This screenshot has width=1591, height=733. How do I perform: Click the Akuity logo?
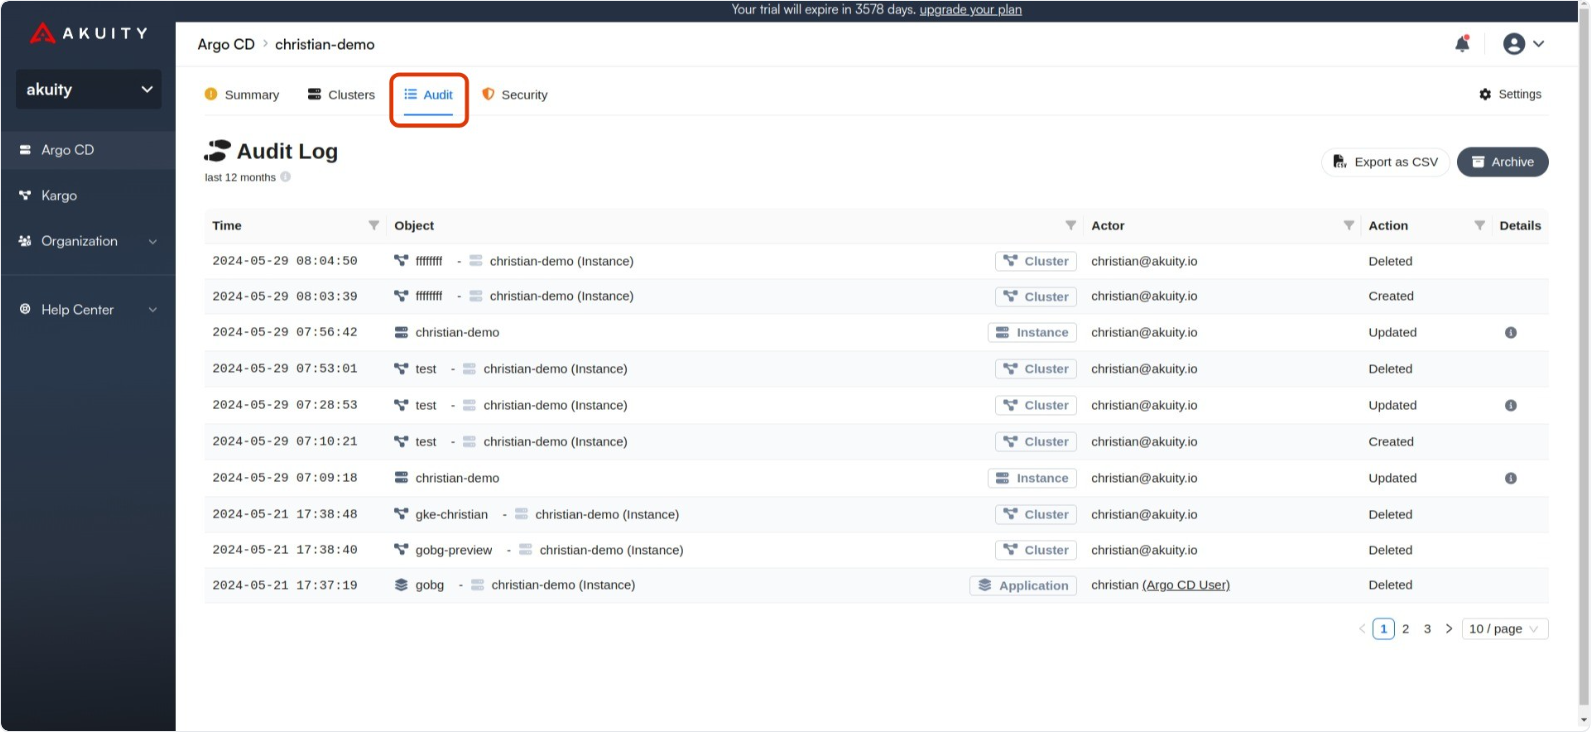click(88, 33)
